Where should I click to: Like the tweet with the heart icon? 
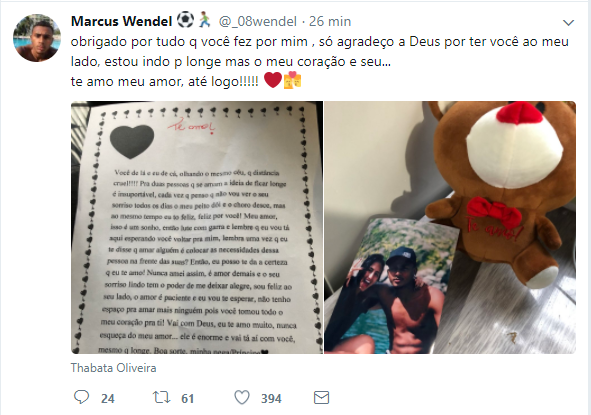(242, 397)
